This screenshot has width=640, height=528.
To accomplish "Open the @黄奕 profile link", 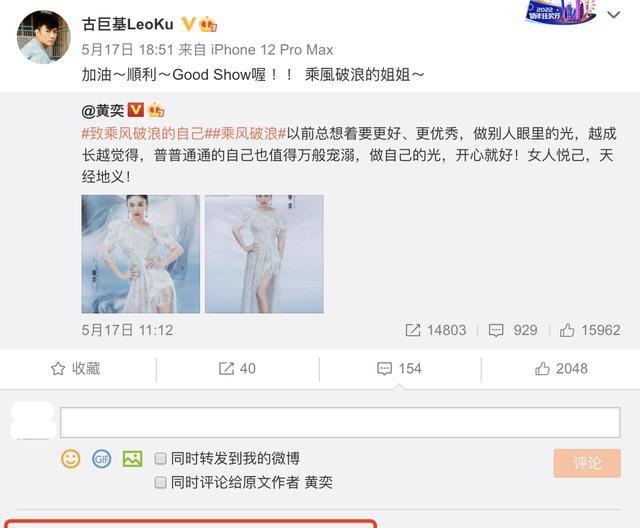I will [103, 111].
